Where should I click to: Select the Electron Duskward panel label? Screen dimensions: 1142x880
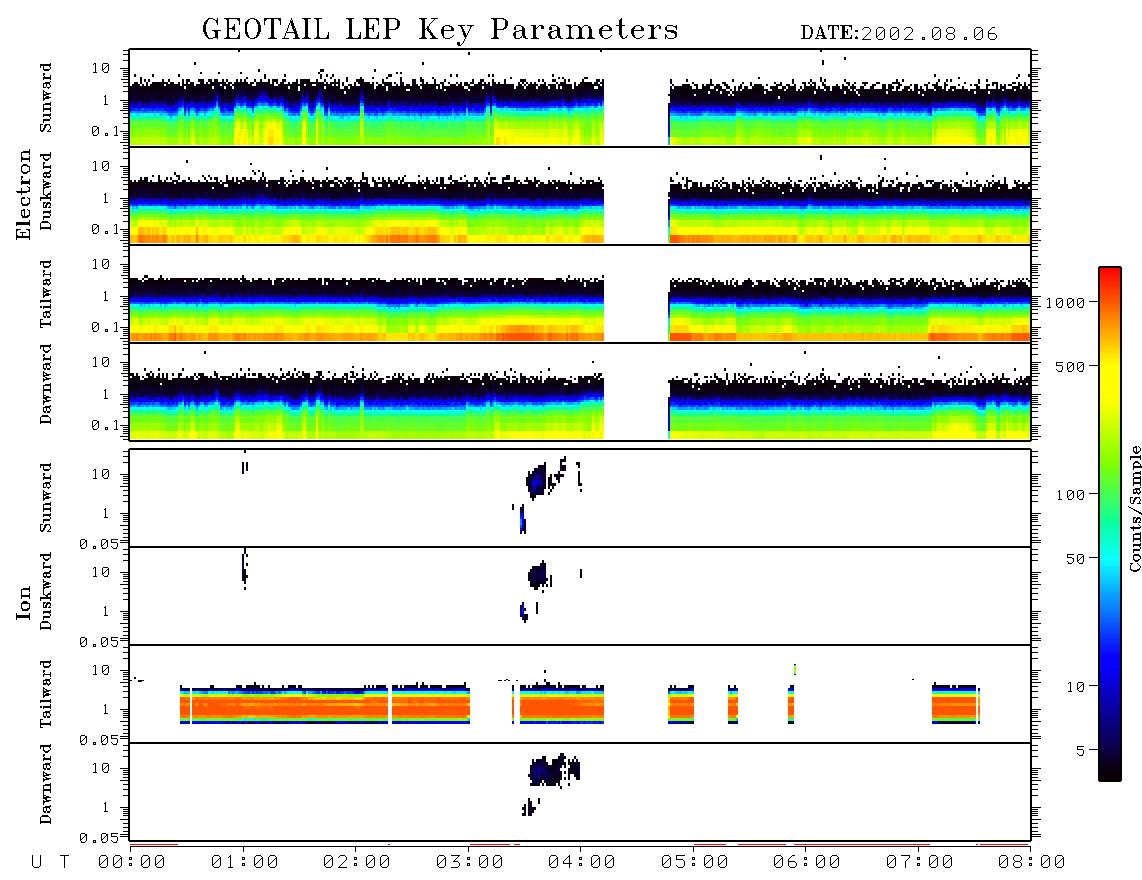(45, 191)
